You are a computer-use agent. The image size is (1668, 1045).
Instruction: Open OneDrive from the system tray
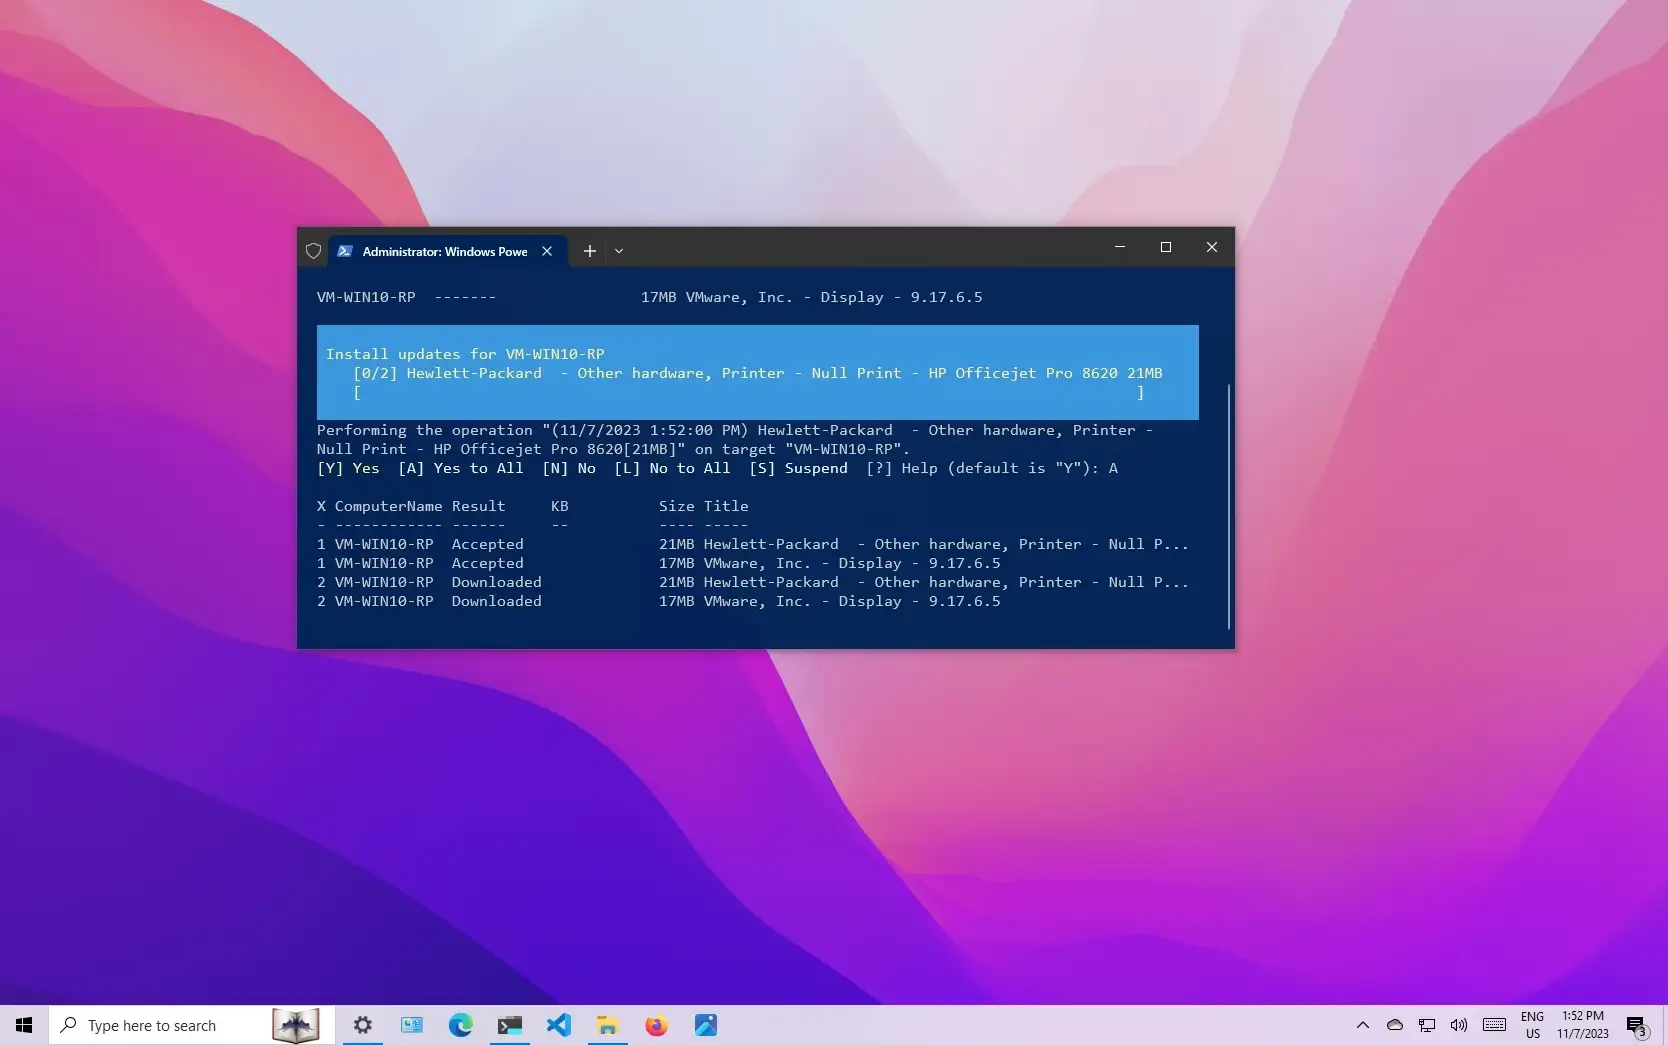click(x=1394, y=1025)
